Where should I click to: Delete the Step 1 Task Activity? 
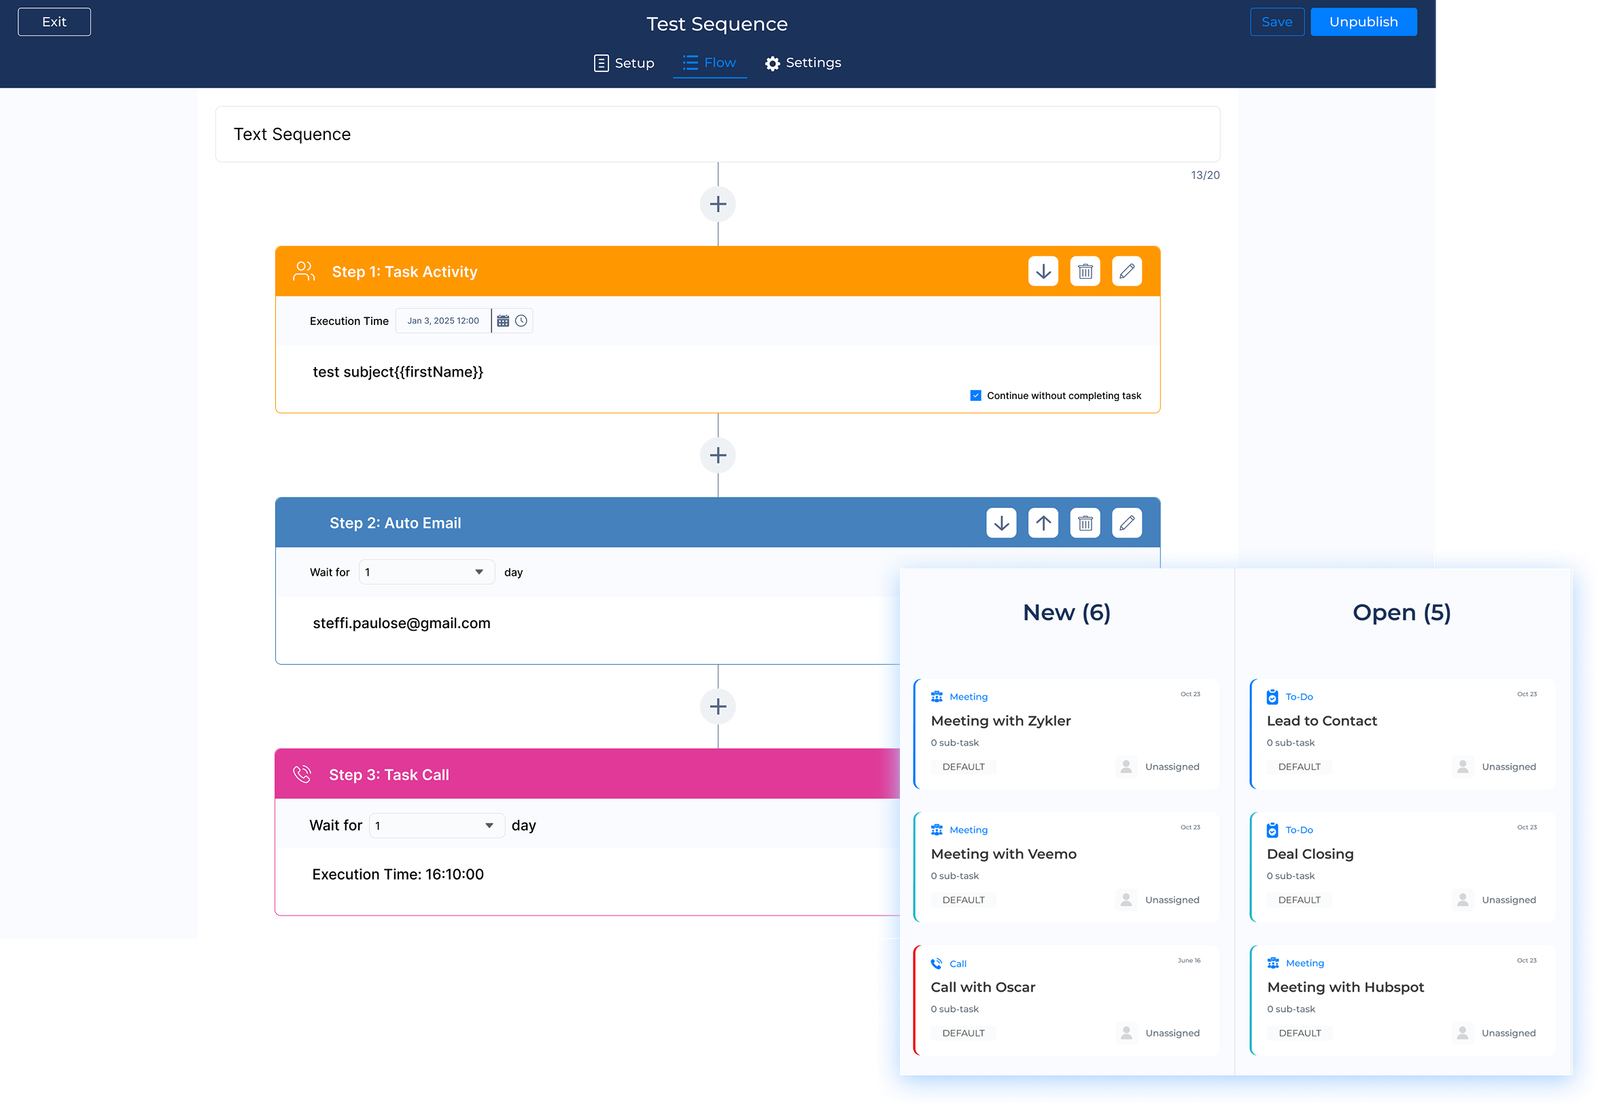tap(1085, 272)
